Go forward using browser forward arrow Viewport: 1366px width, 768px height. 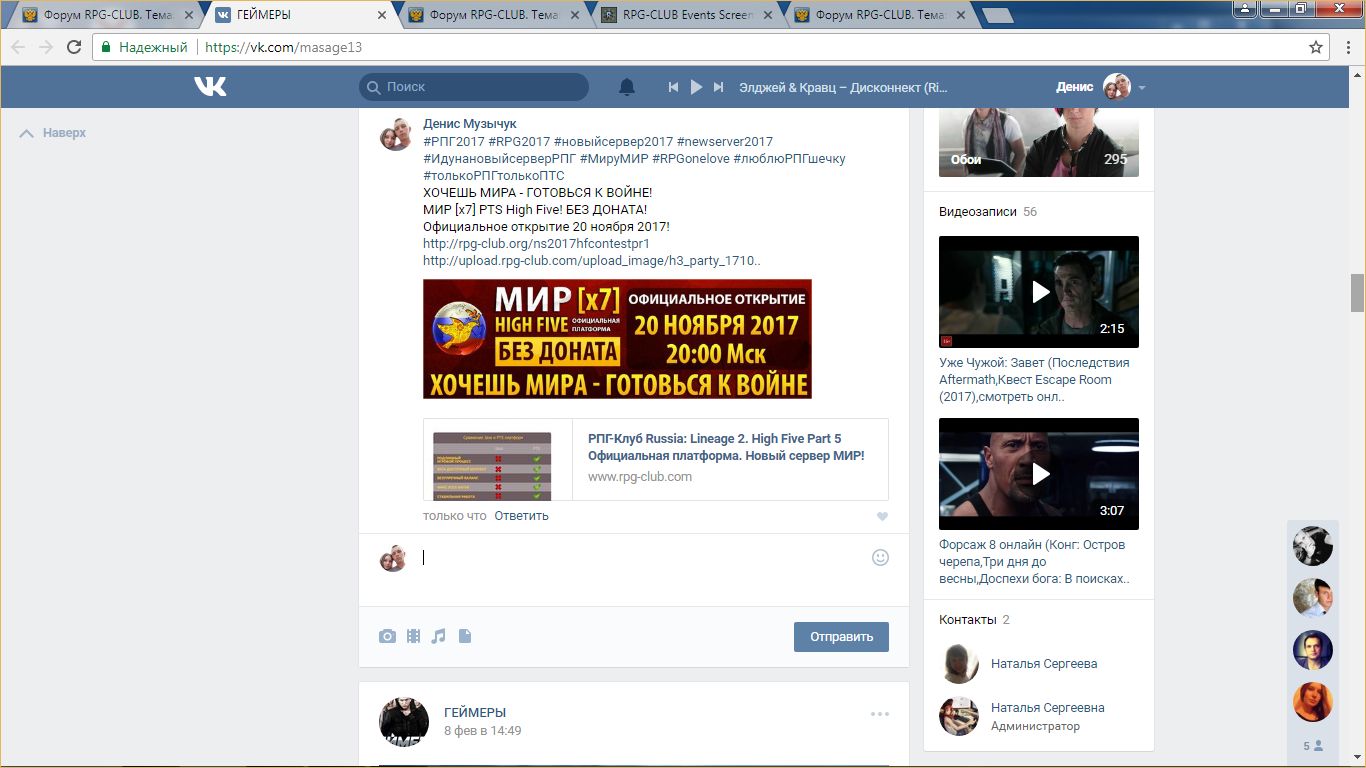pyautogui.click(x=46, y=47)
